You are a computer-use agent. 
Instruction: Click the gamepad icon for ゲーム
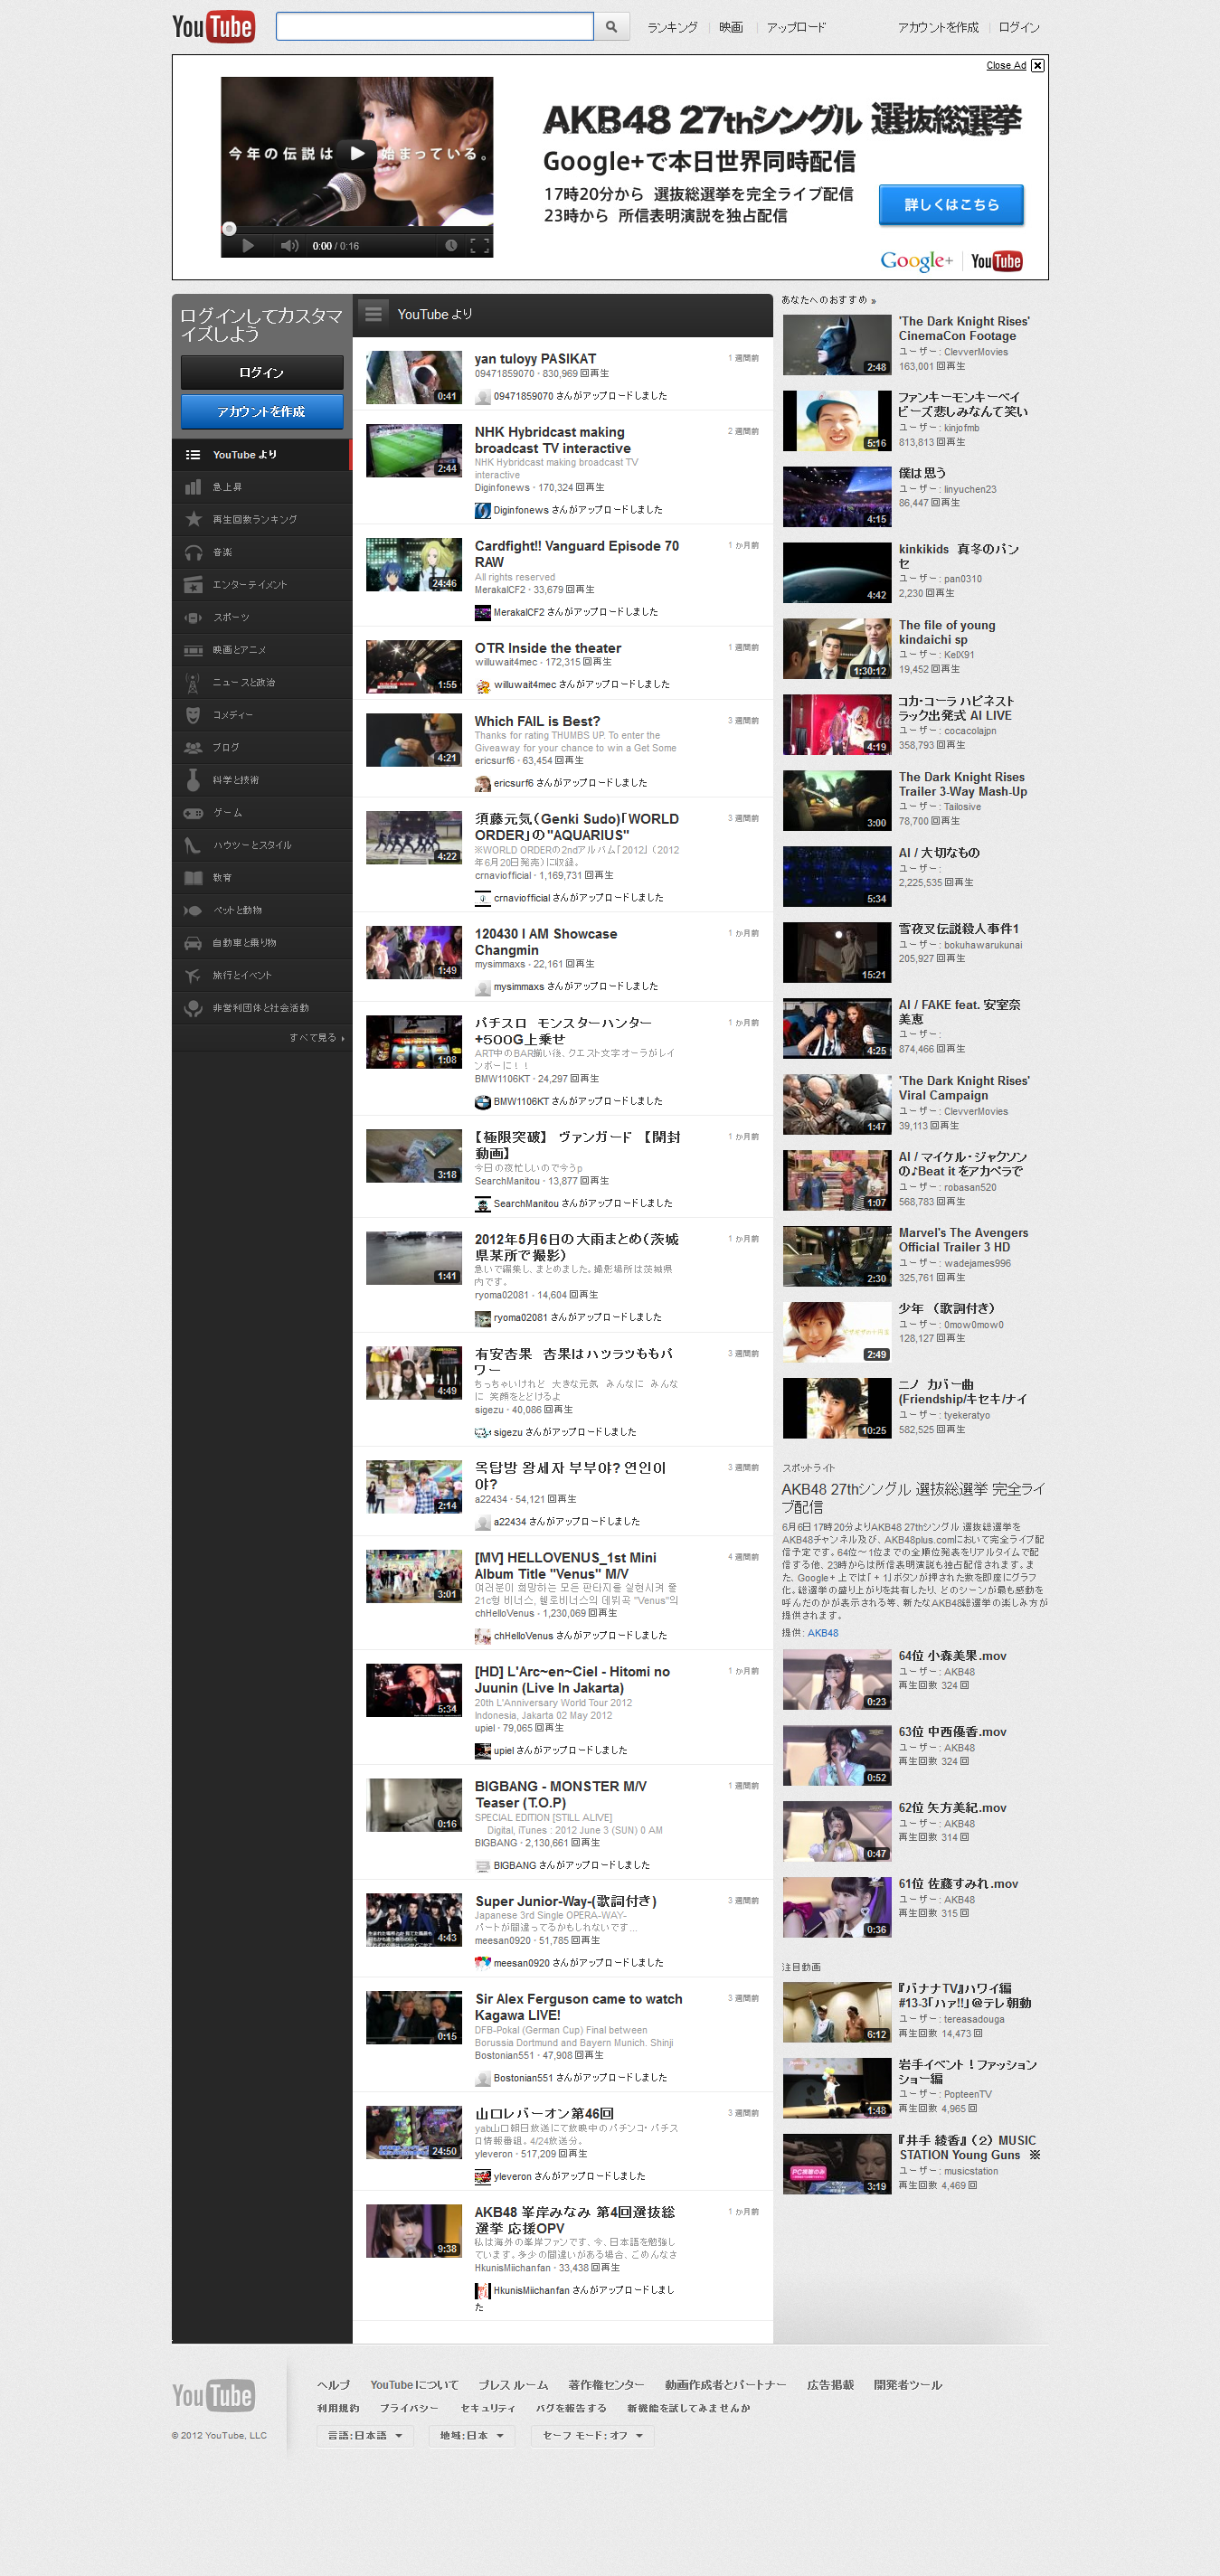click(x=193, y=813)
